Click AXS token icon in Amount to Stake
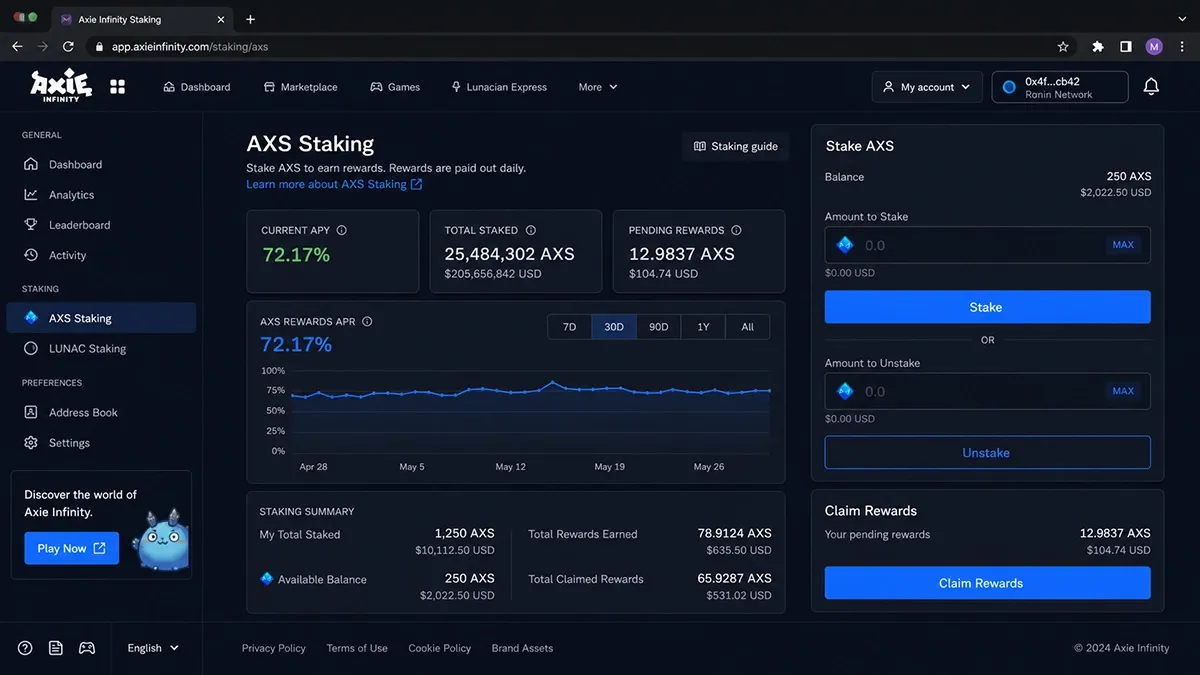 click(845, 245)
